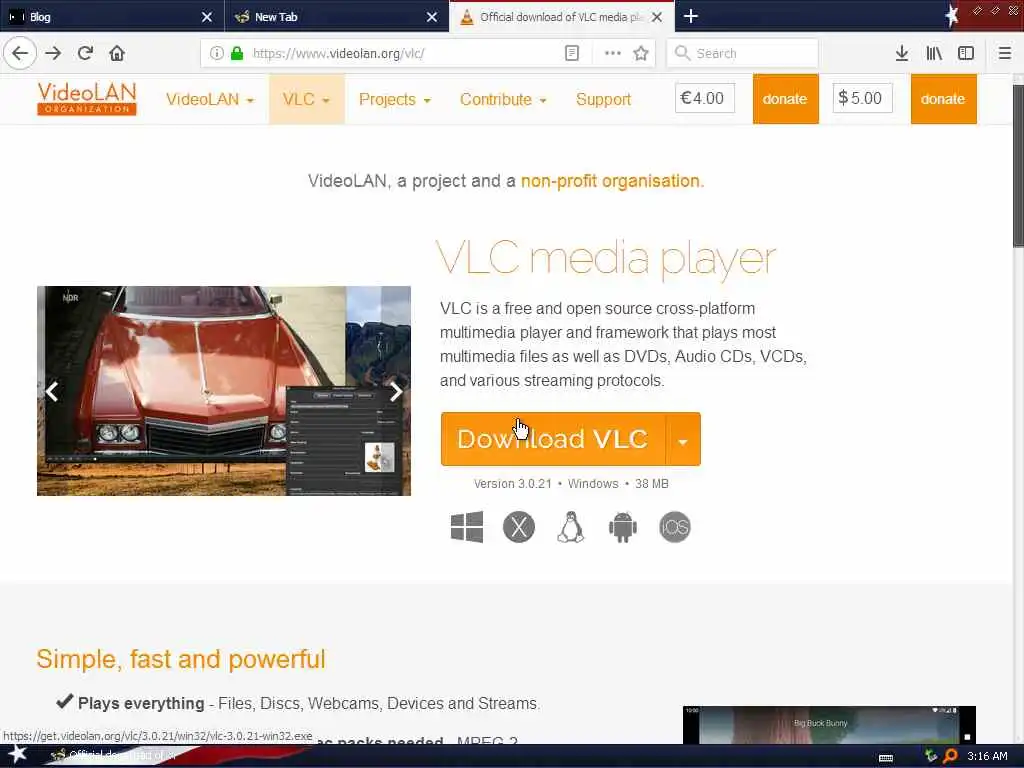Viewport: 1024px width, 768px height.
Task: Open the network tray icon
Action: 931,756
